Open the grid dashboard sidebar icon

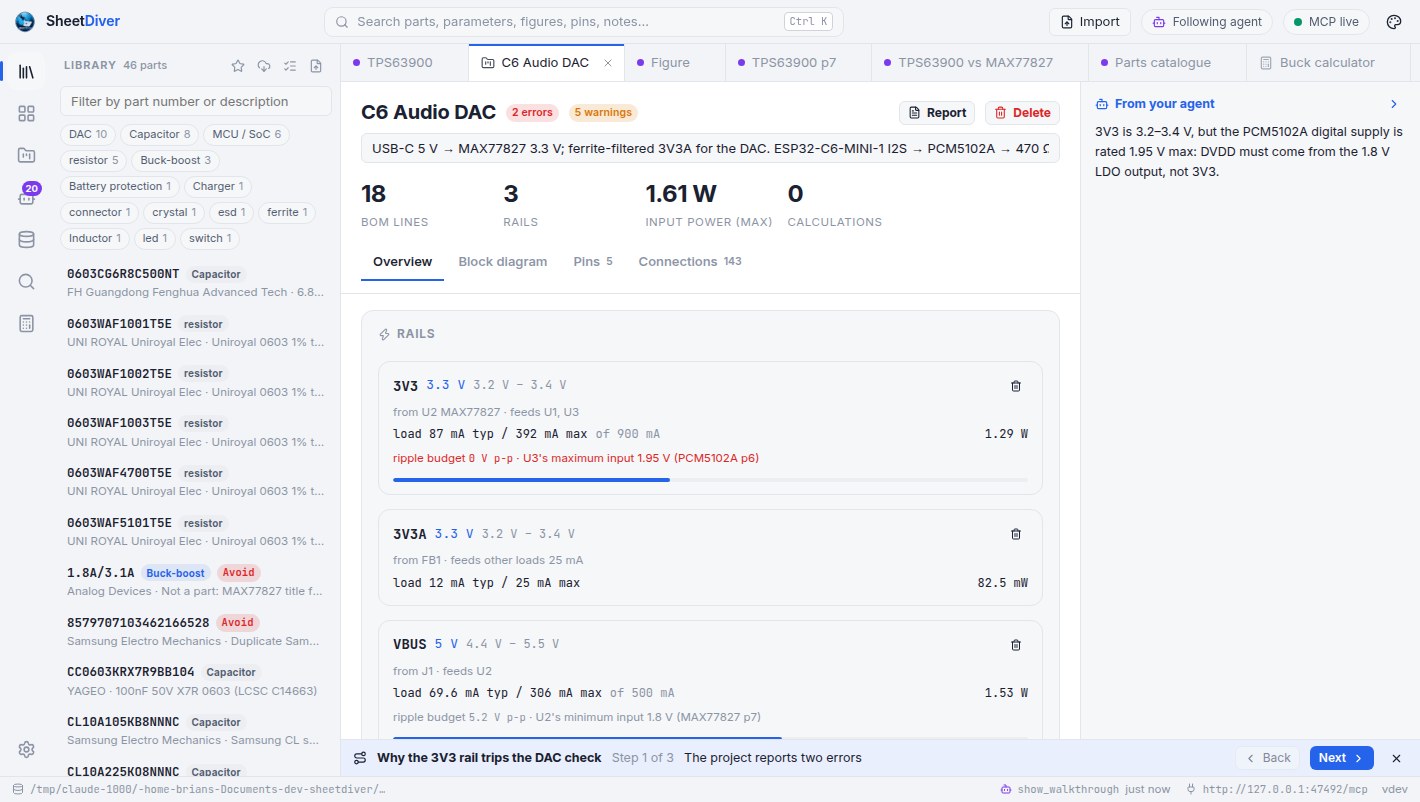27,114
